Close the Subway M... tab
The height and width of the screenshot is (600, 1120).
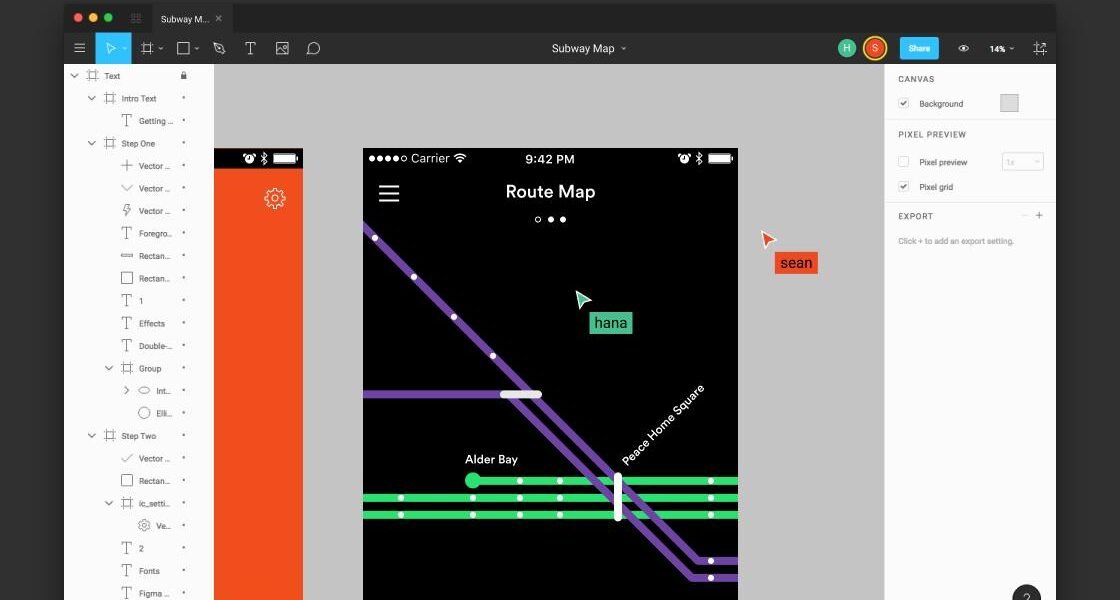click(219, 19)
